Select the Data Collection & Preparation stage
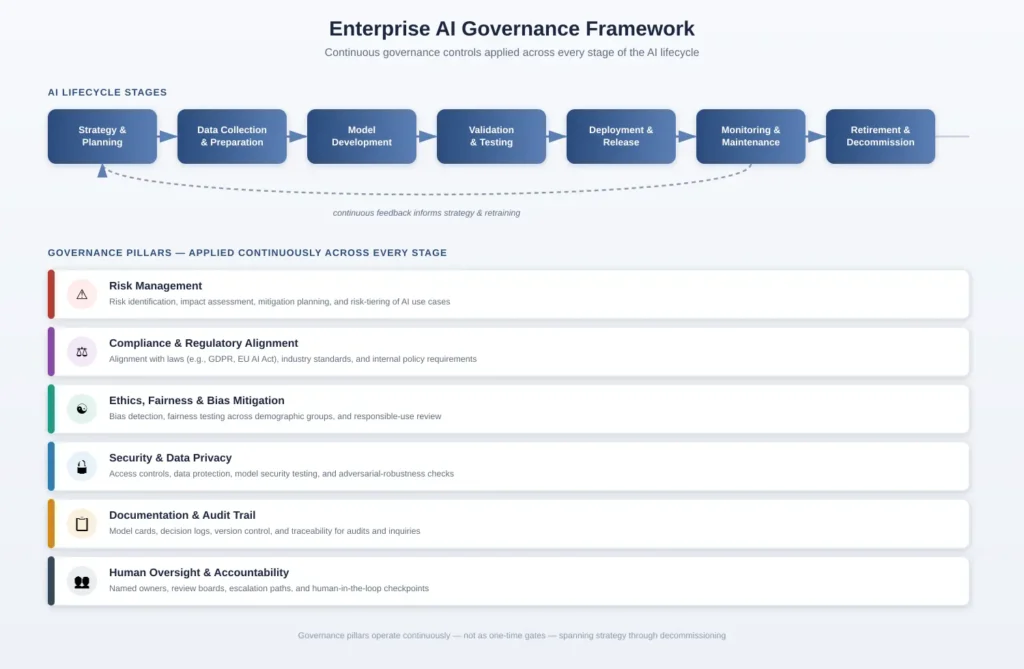 pos(232,136)
